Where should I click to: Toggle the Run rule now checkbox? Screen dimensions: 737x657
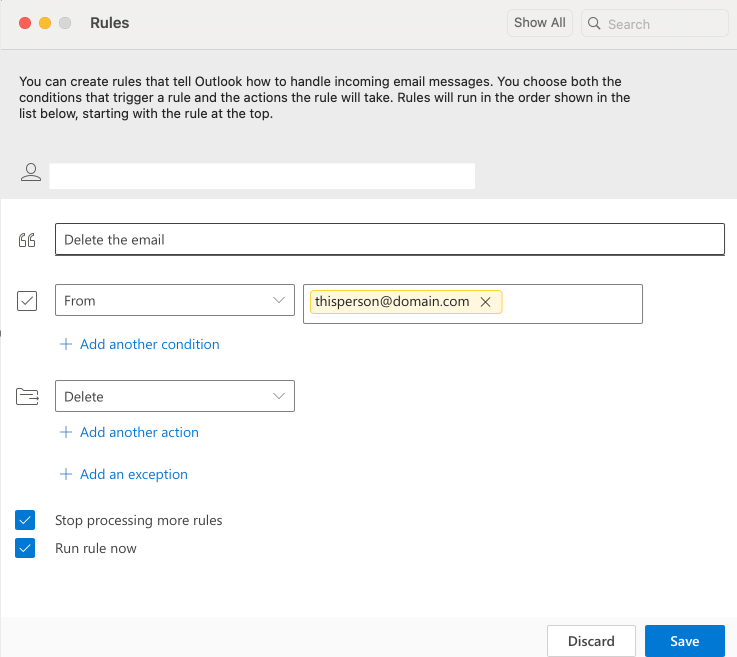click(x=26, y=548)
